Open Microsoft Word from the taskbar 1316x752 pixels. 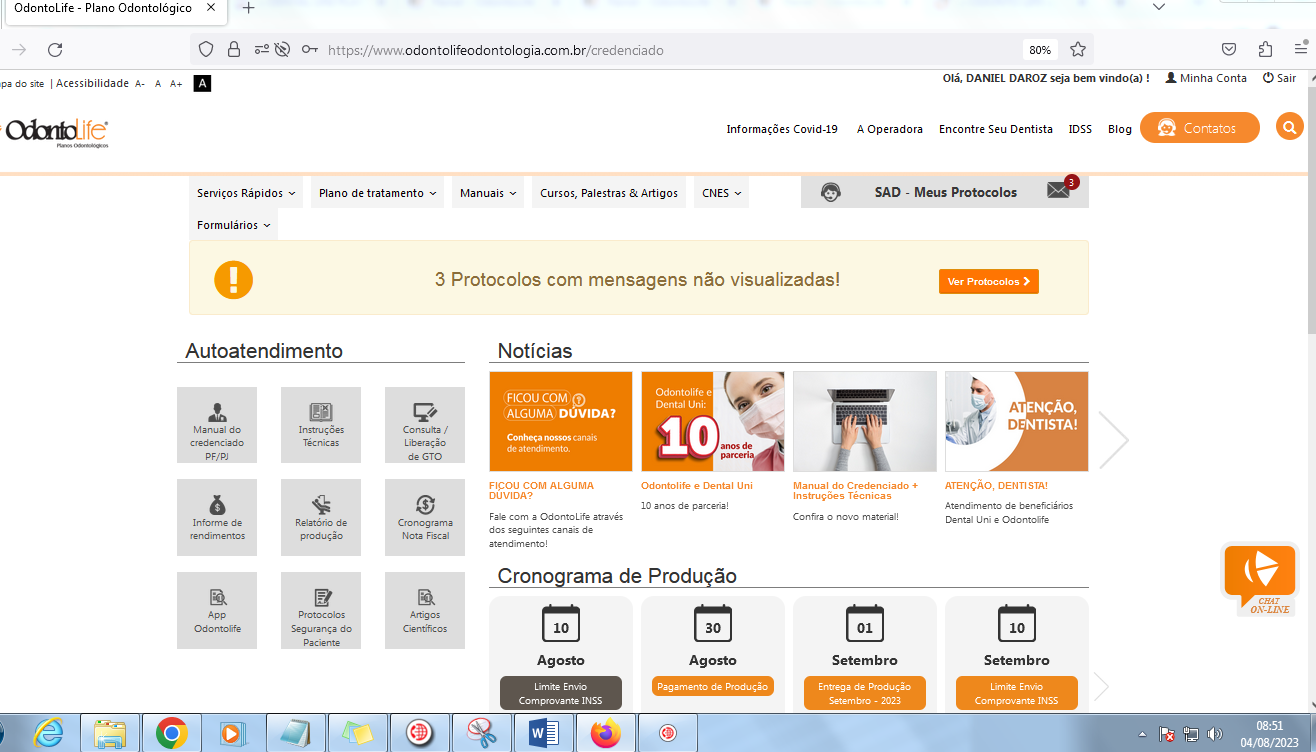(544, 734)
